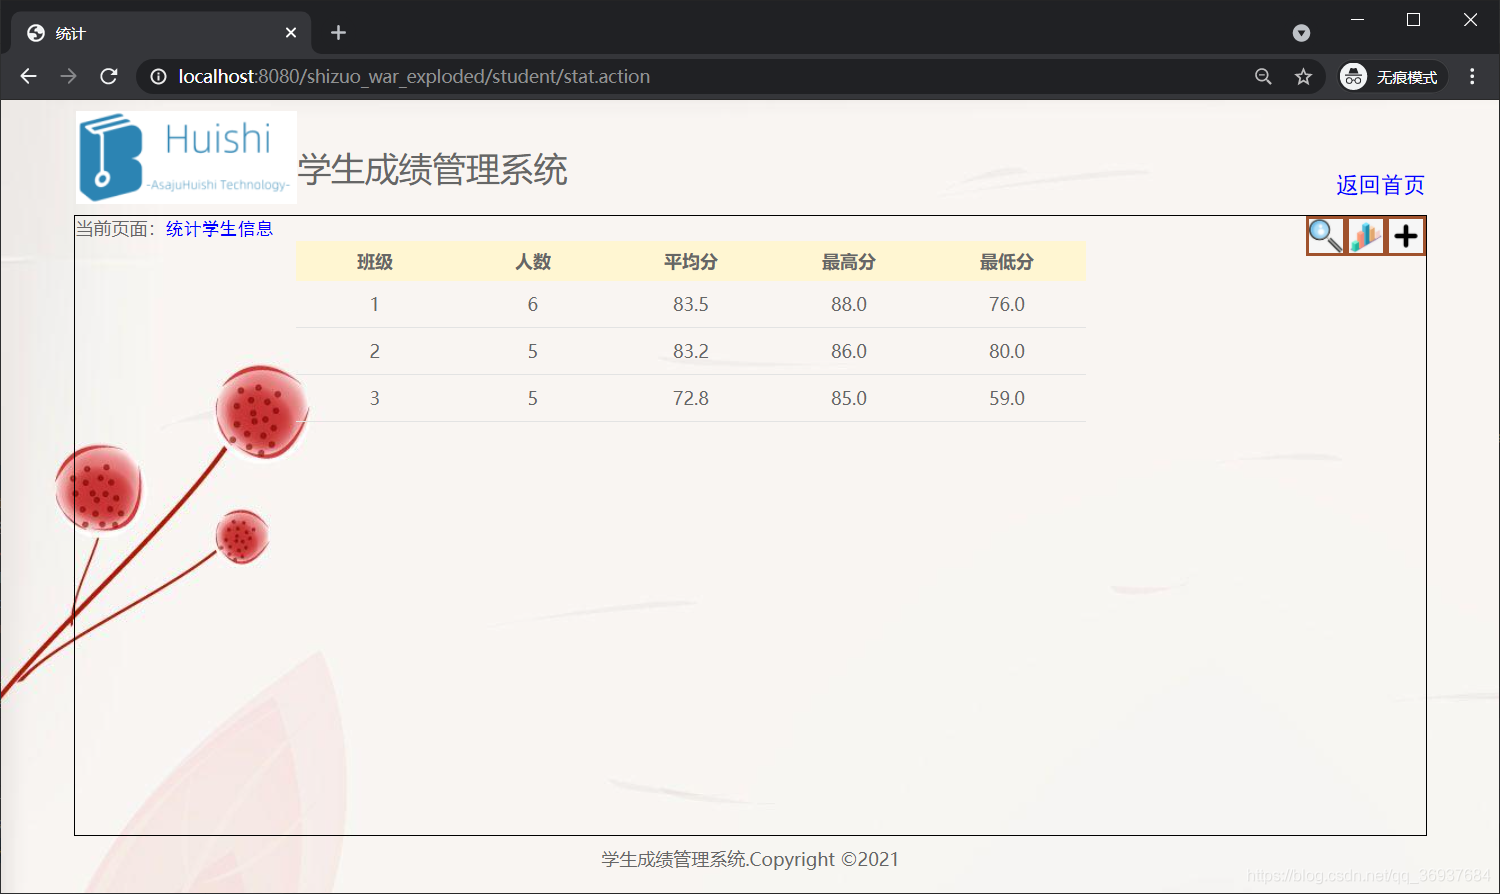Viewport: 1500px width, 894px height.
Task: Click lowest score 59.0 cell
Action: click(x=1007, y=398)
